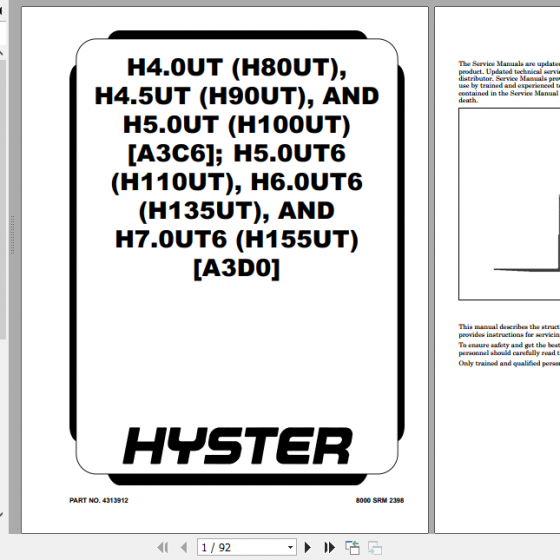Click the '[A3D0]' title line

tap(237, 268)
